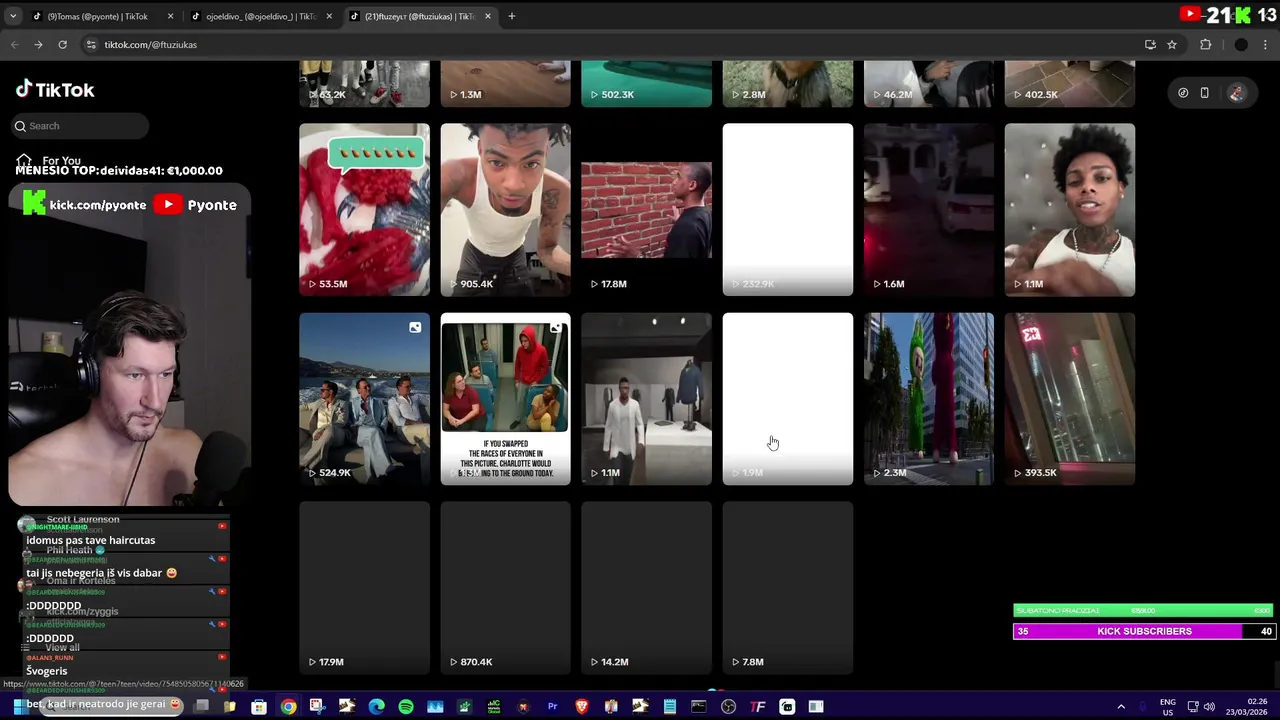Open the video with 905.4K views
This screenshot has height=720, width=1280.
click(505, 209)
